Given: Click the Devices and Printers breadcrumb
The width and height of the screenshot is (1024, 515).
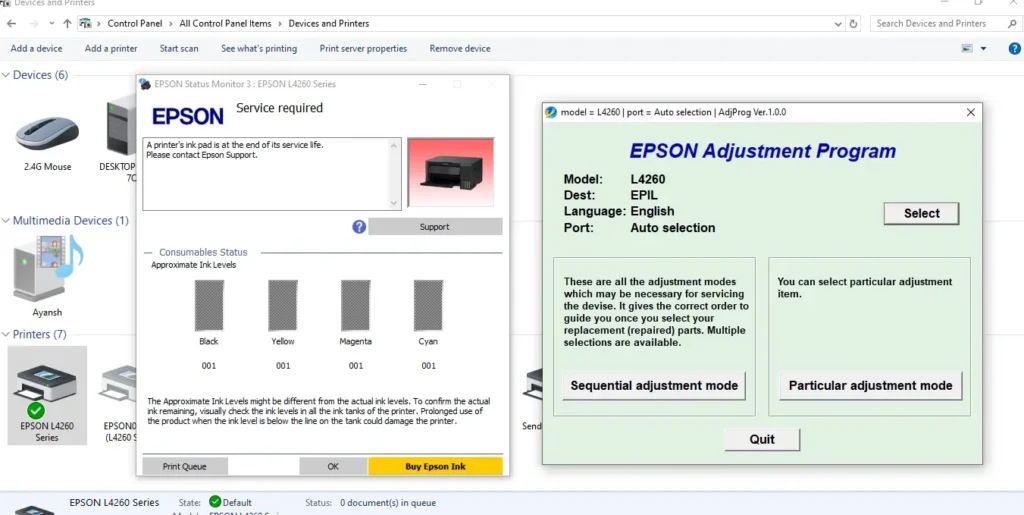Looking at the screenshot, I should click(328, 23).
